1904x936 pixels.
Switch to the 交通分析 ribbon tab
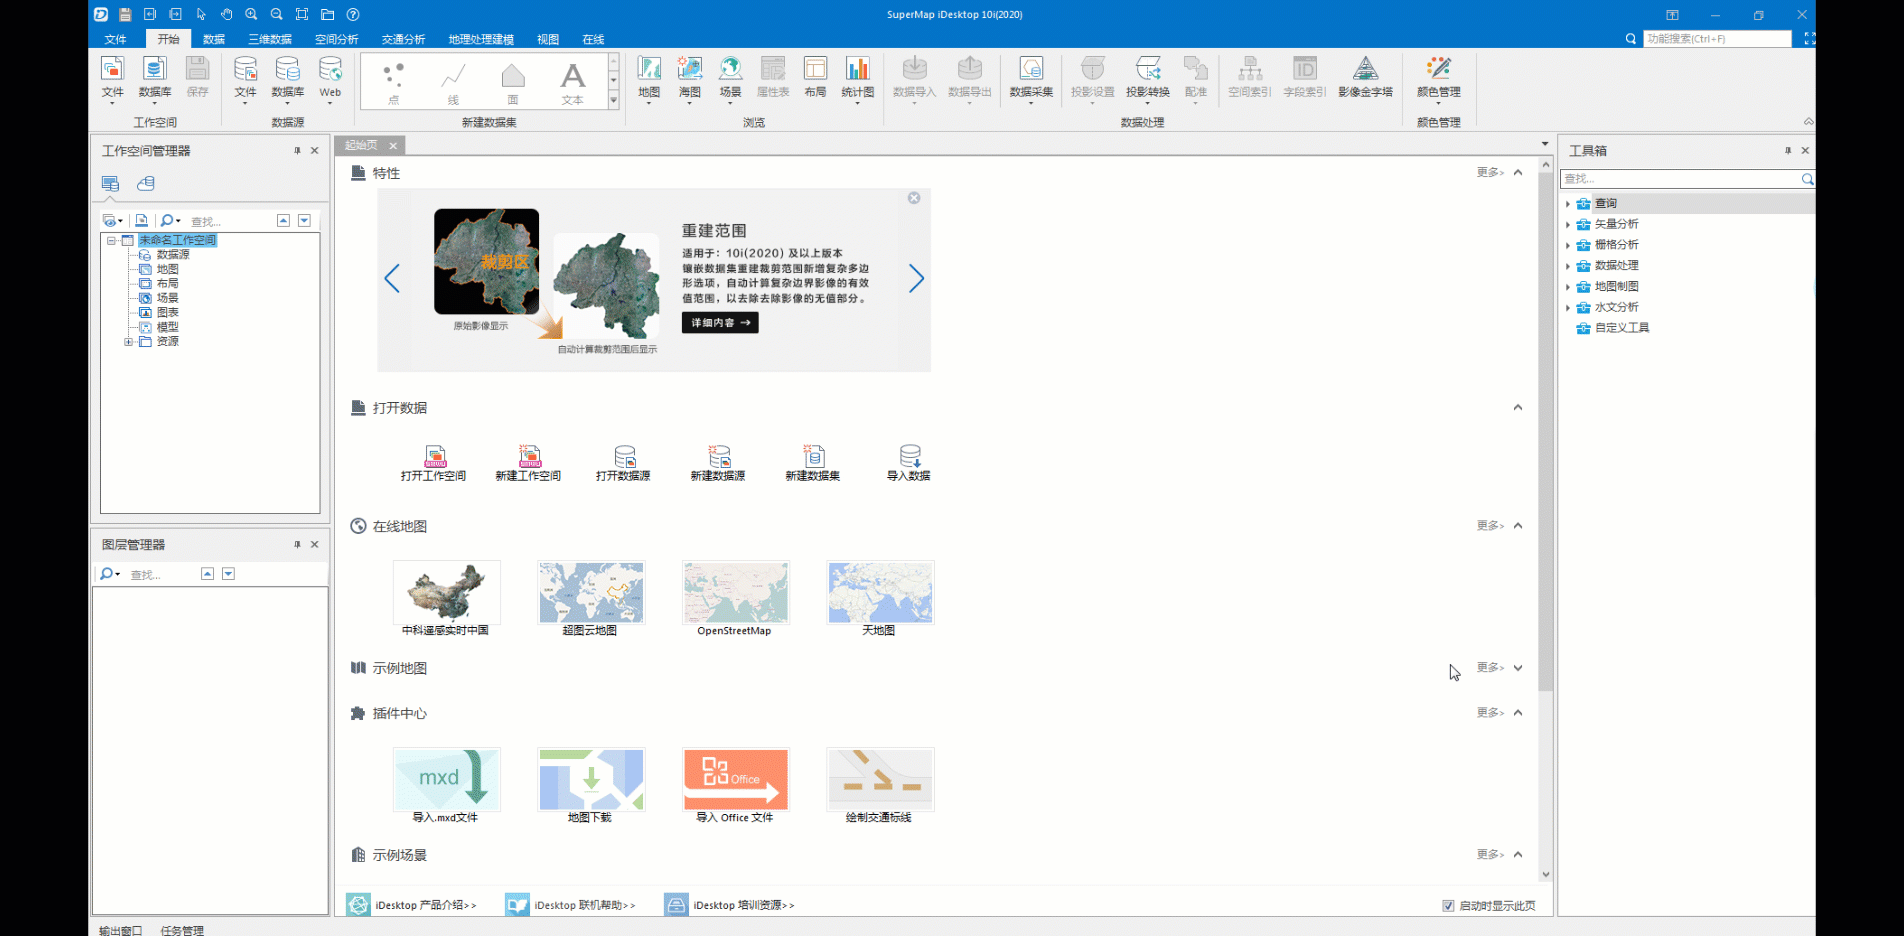[403, 39]
